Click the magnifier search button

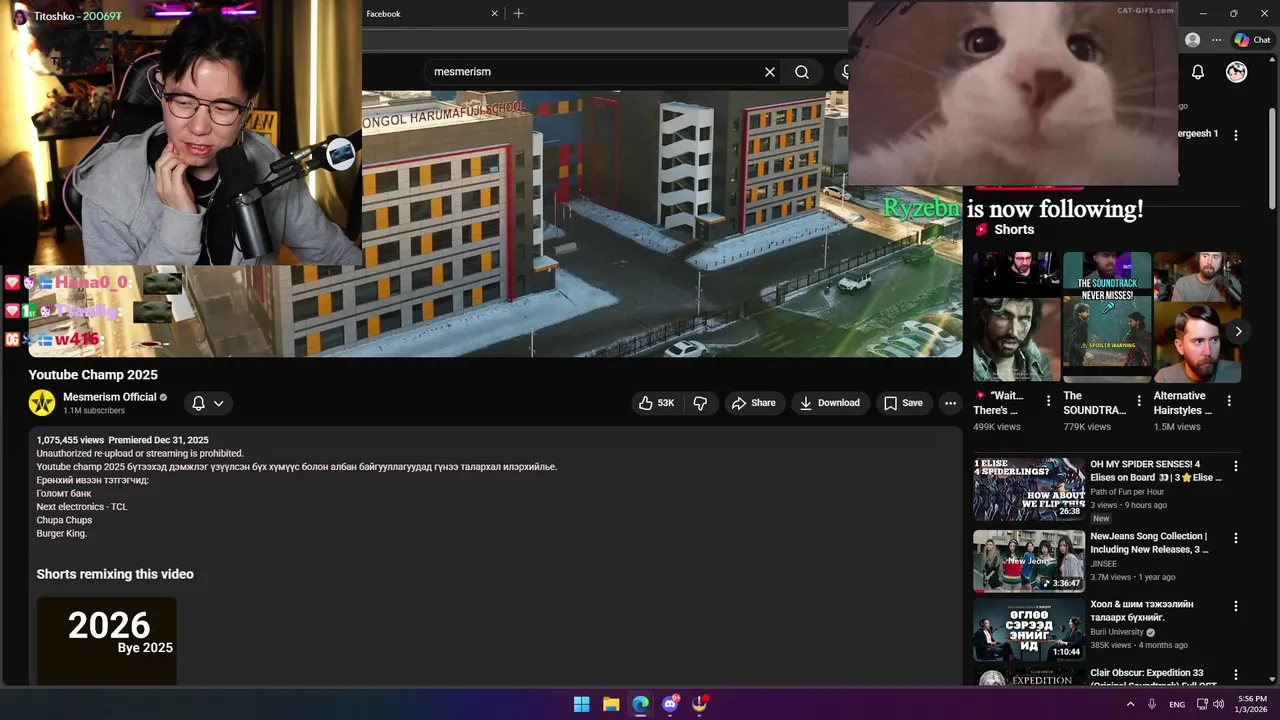click(802, 72)
